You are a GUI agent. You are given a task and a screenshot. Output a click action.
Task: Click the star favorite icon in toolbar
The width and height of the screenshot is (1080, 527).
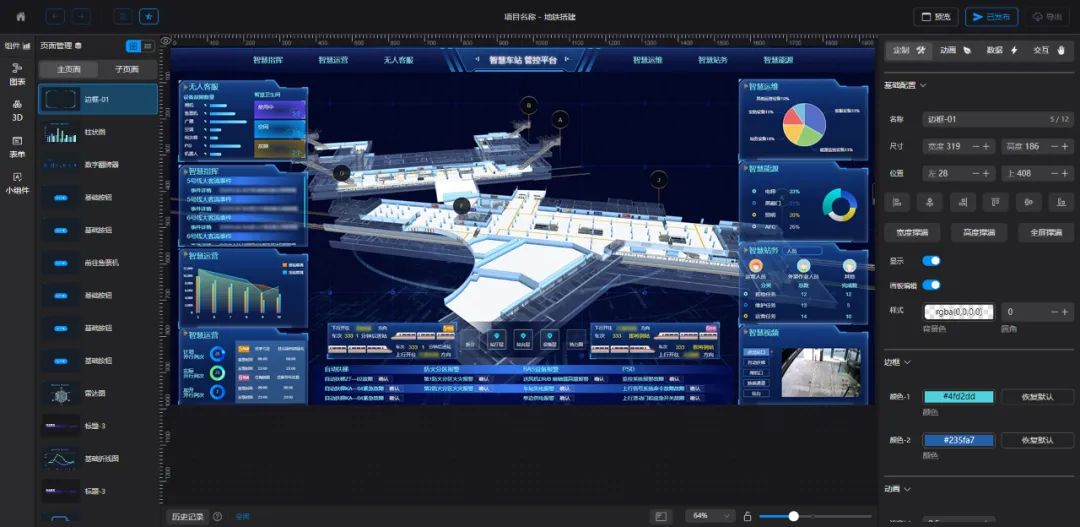tap(148, 17)
